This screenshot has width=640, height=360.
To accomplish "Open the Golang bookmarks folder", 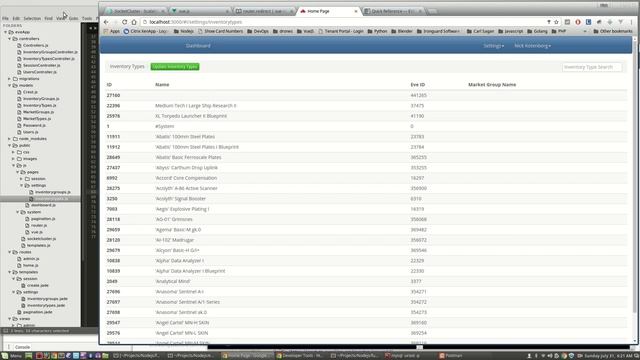I will pyautogui.click(x=537, y=31).
